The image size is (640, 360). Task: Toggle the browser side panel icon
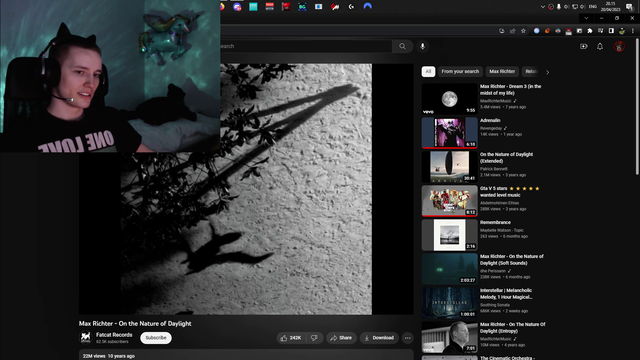coord(611,31)
